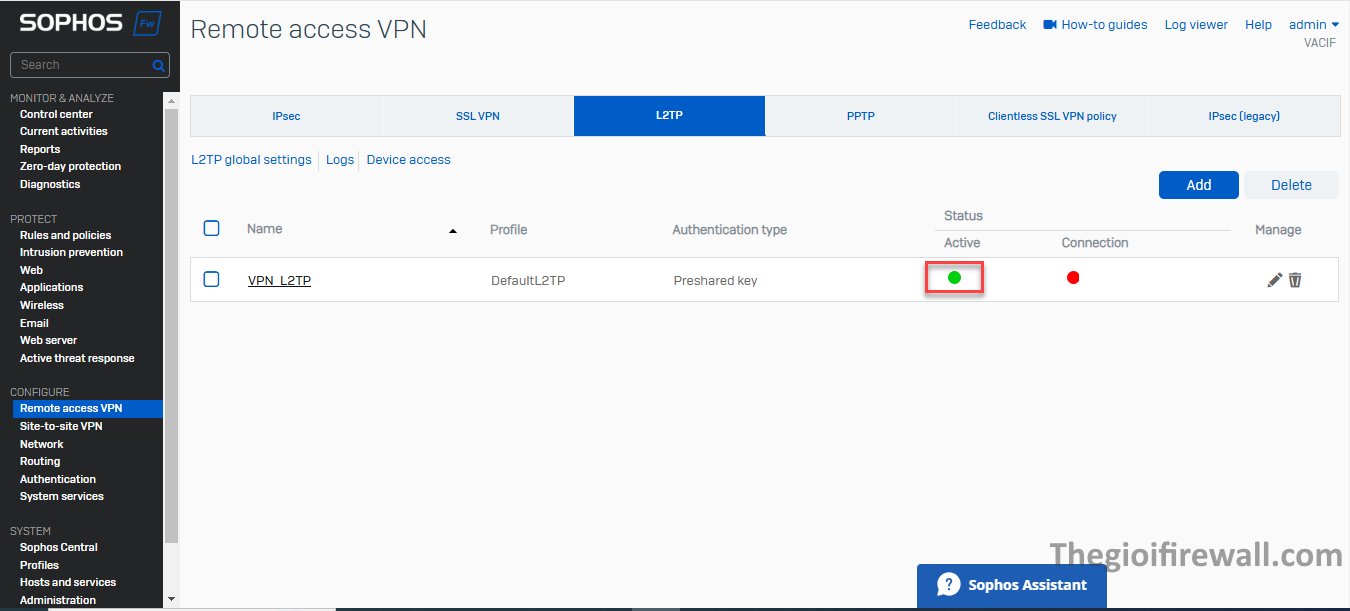The image size is (1350, 611).
Task: Sort by Name column arrow
Action: pyautogui.click(x=453, y=231)
